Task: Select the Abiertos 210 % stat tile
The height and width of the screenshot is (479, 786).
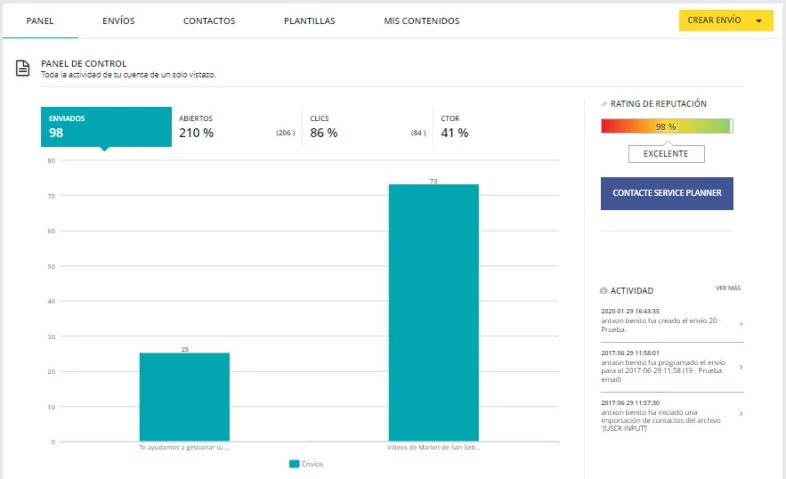Action: 237,127
